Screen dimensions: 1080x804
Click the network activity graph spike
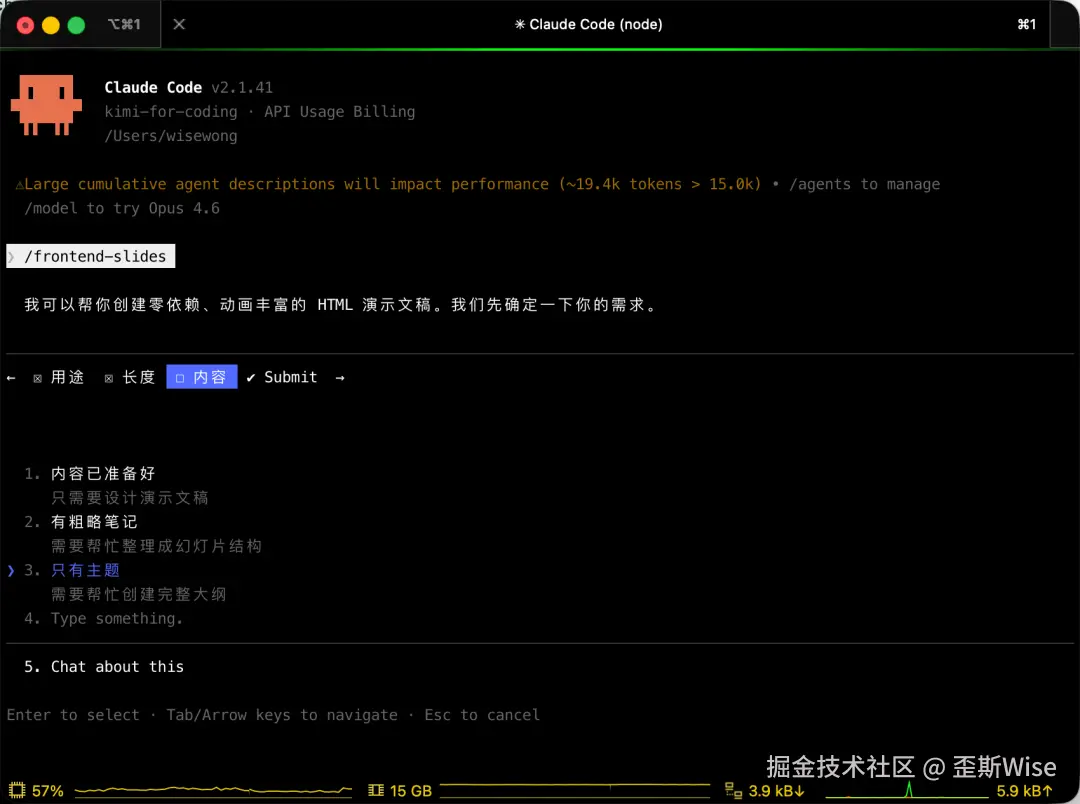tap(908, 790)
